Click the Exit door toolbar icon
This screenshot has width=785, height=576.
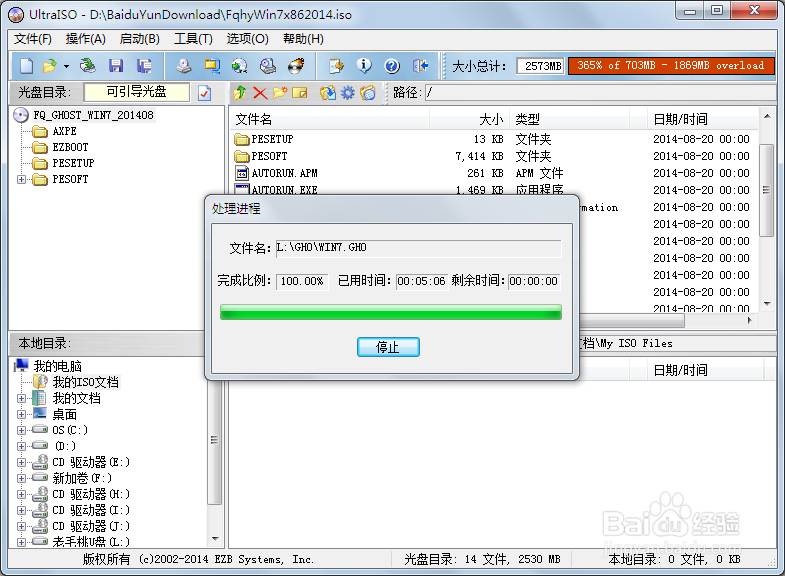coord(420,66)
